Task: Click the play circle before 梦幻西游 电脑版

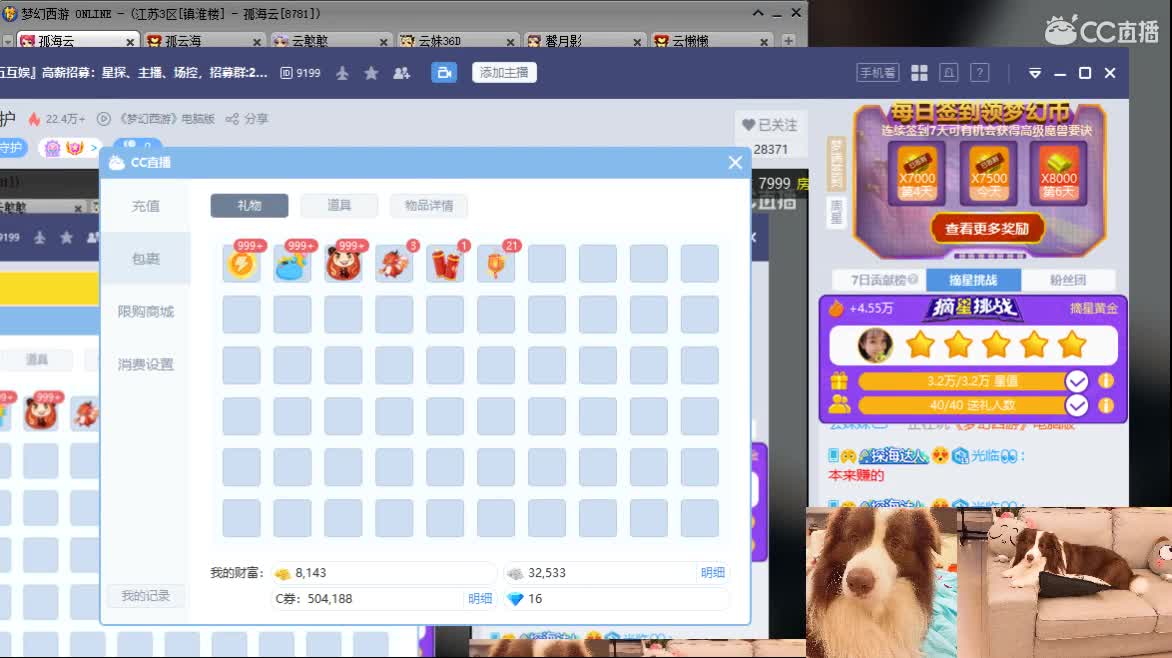Action: (104, 119)
